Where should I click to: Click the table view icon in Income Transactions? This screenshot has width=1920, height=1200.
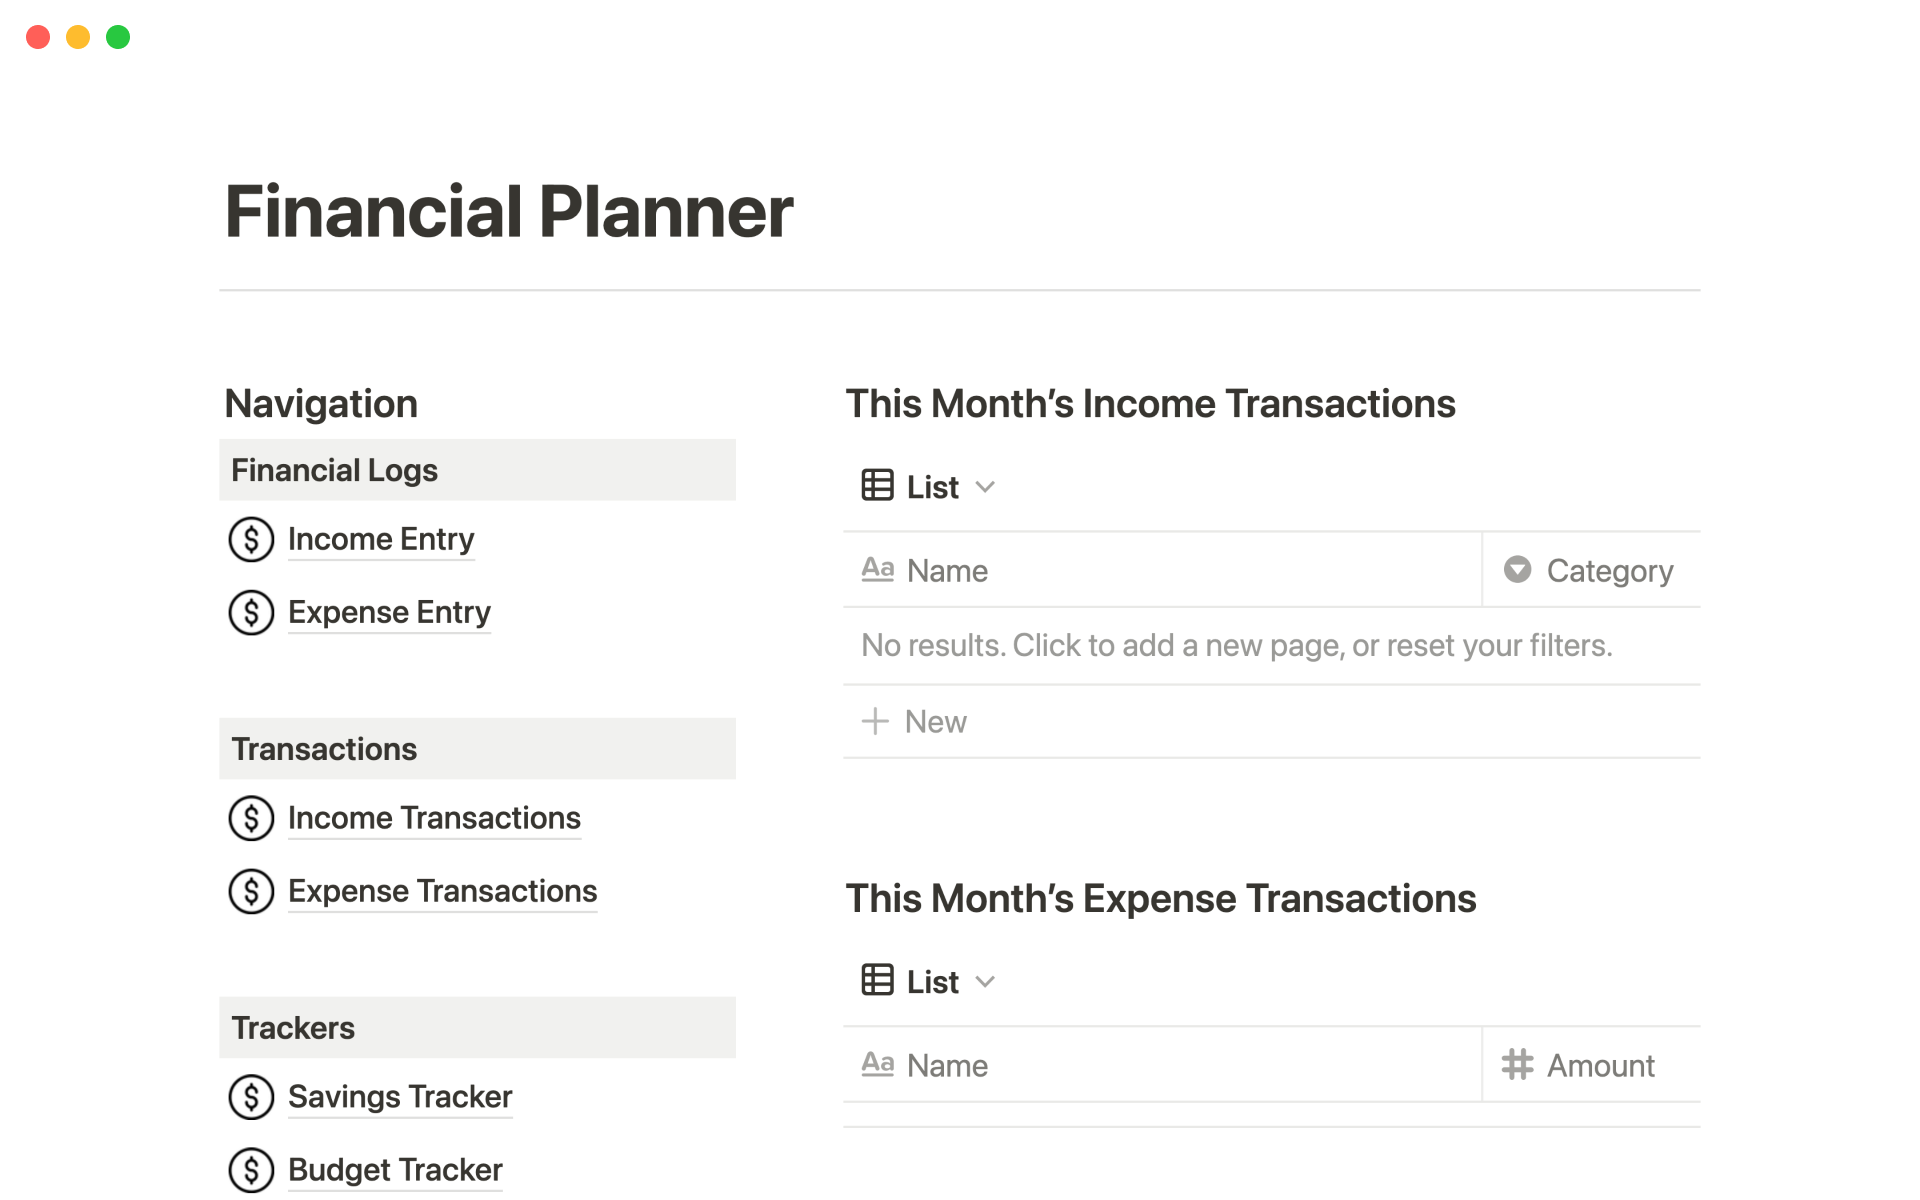pos(877,487)
